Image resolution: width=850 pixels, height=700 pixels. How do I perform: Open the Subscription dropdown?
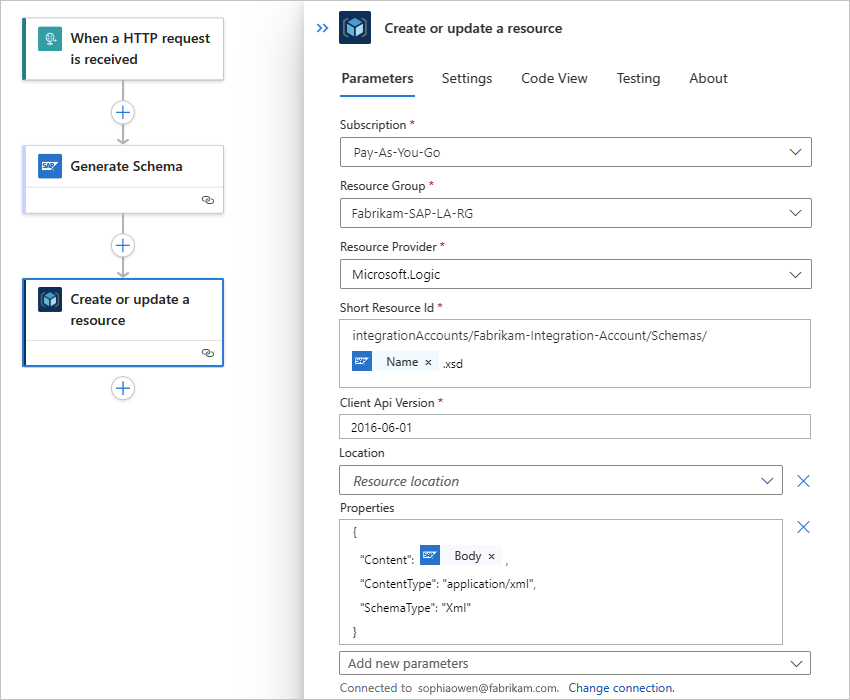tap(575, 152)
